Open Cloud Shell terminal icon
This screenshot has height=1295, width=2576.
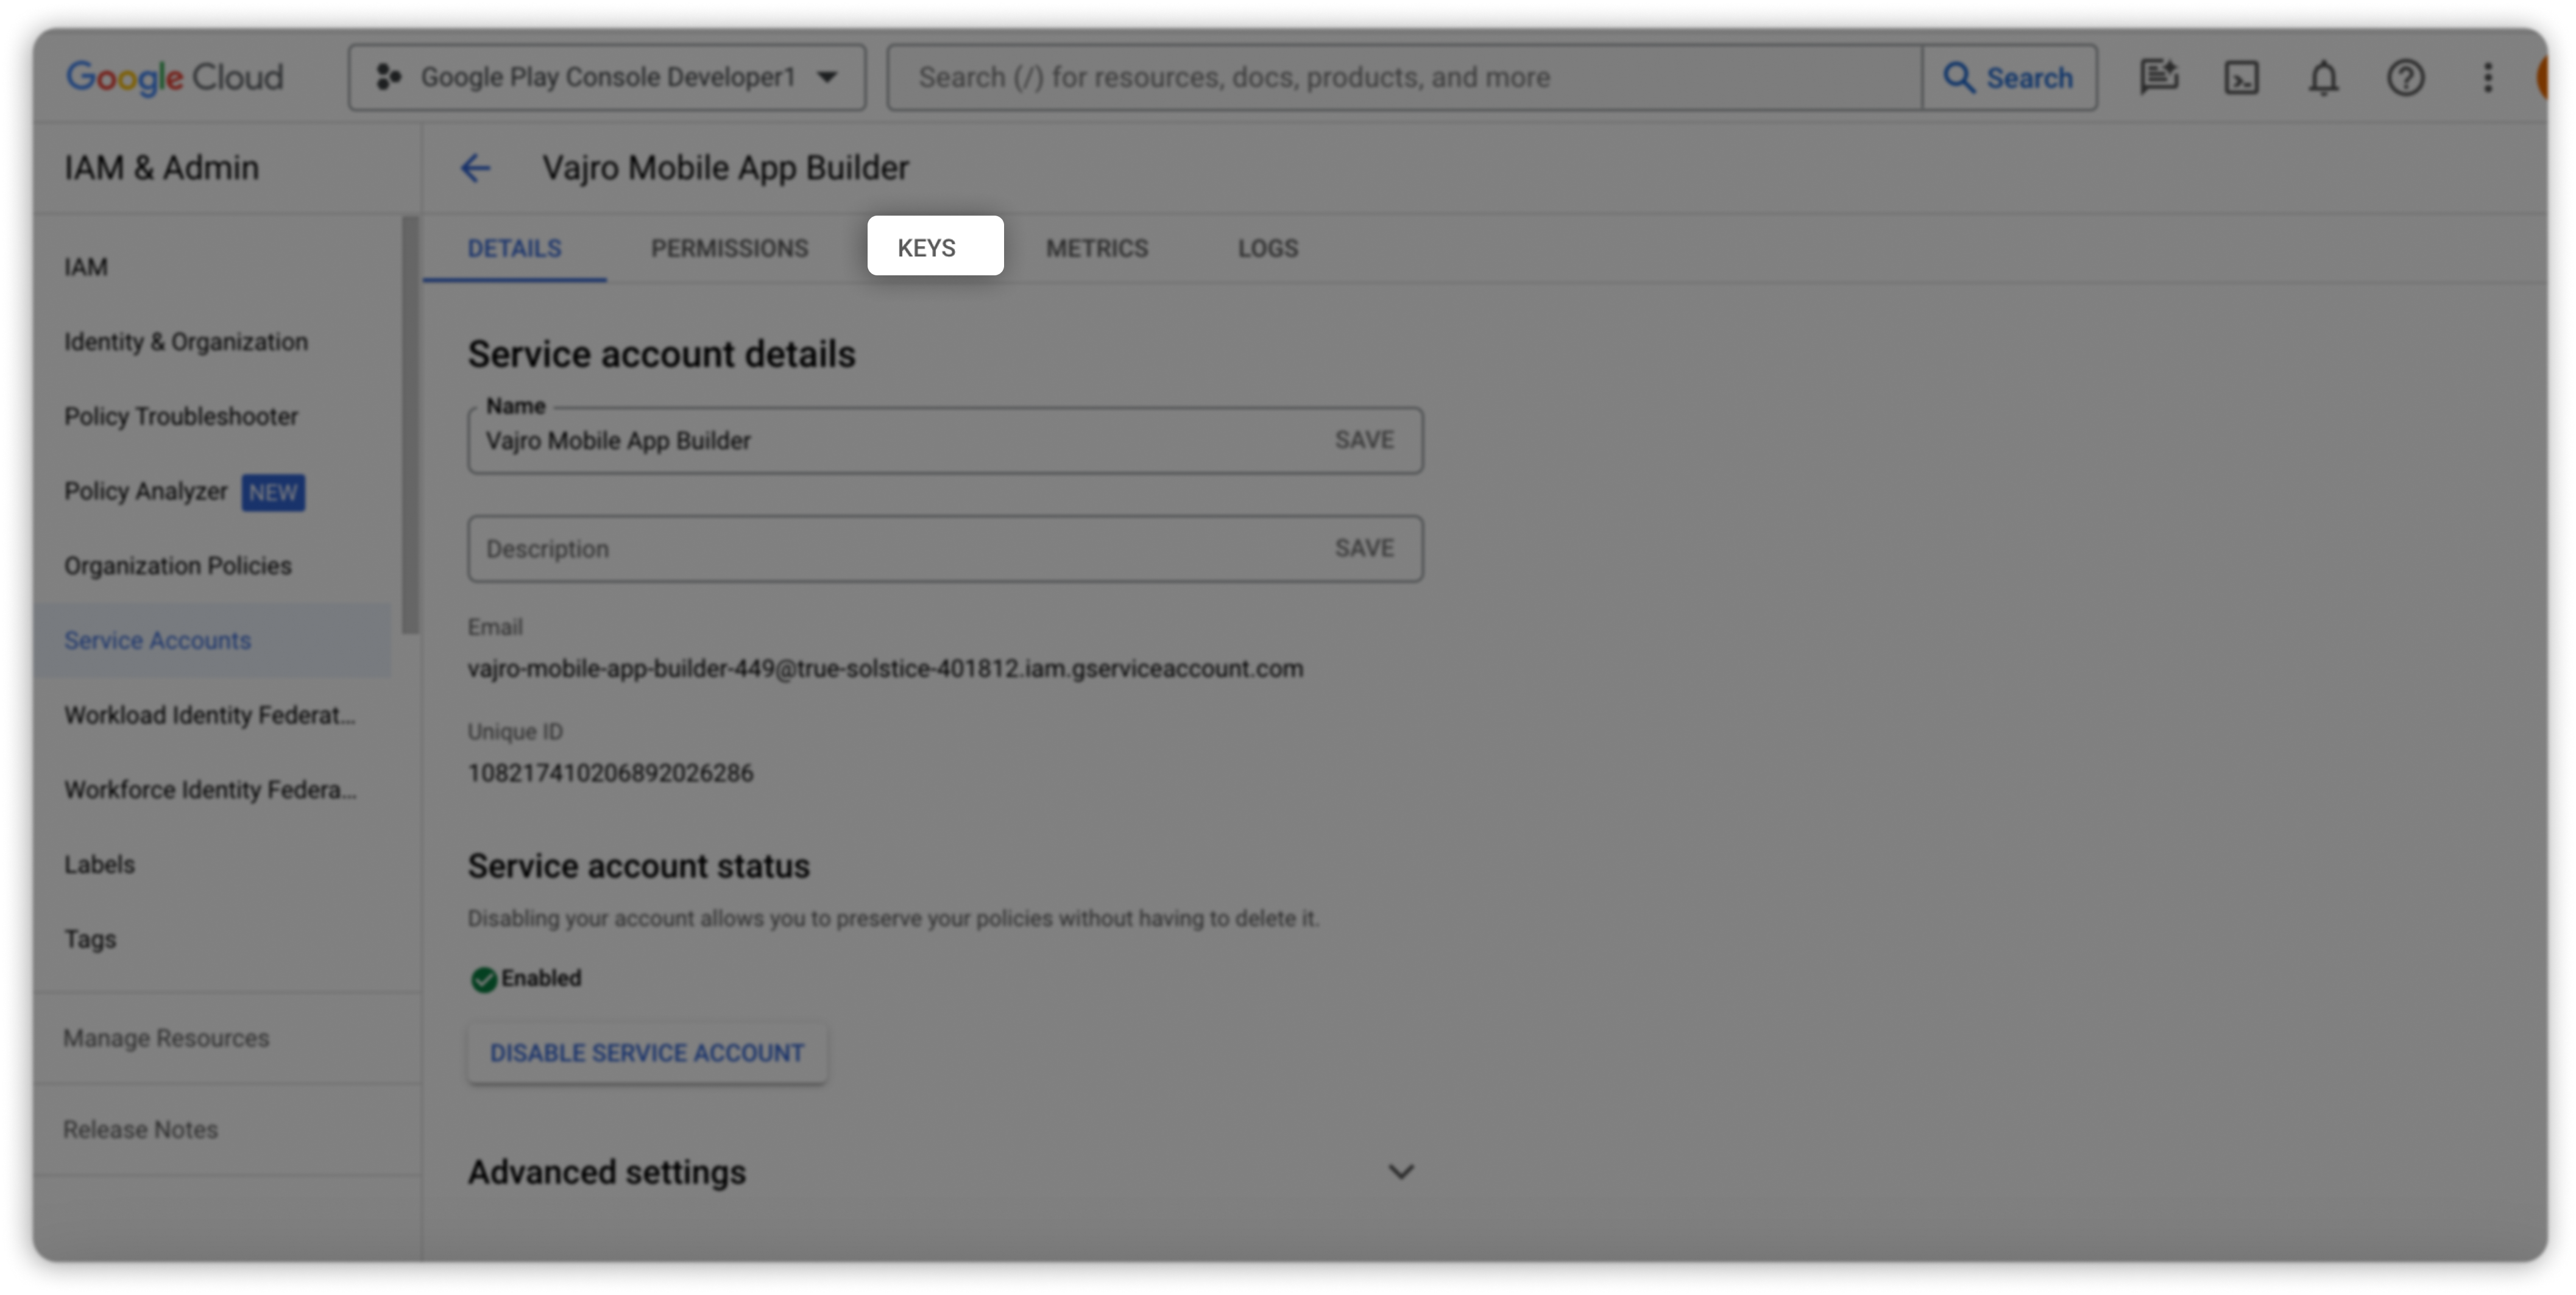coord(2241,78)
